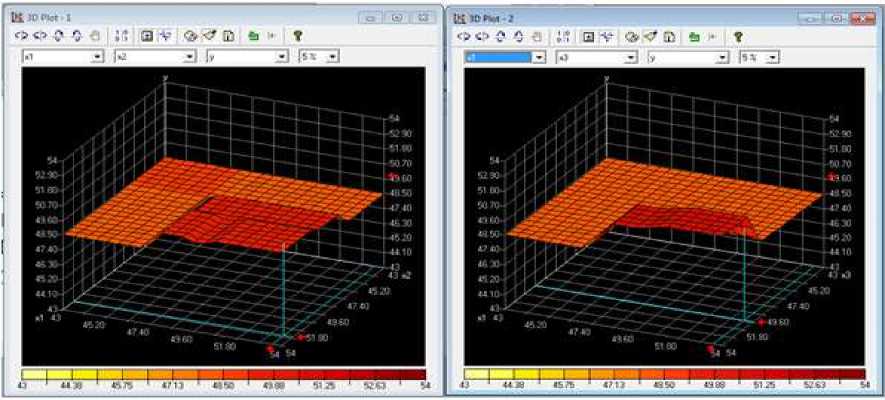Open the x3 axis dropdown in 3D Plot 2
Viewport: 885px width, 400px height.
pos(631,58)
